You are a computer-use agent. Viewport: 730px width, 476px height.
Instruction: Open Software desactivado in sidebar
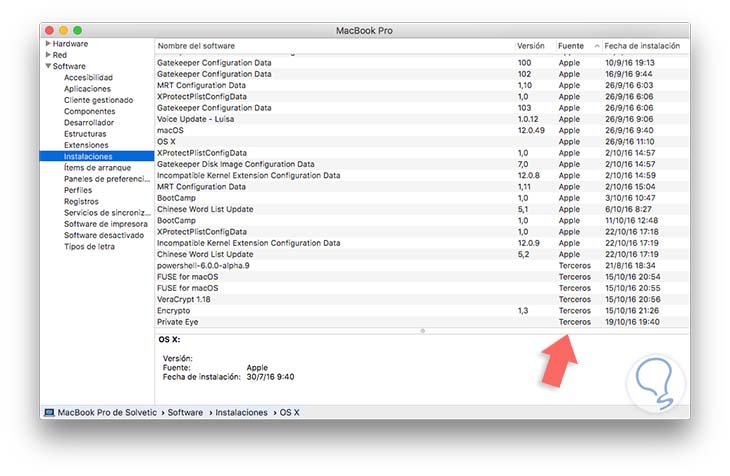(104, 235)
